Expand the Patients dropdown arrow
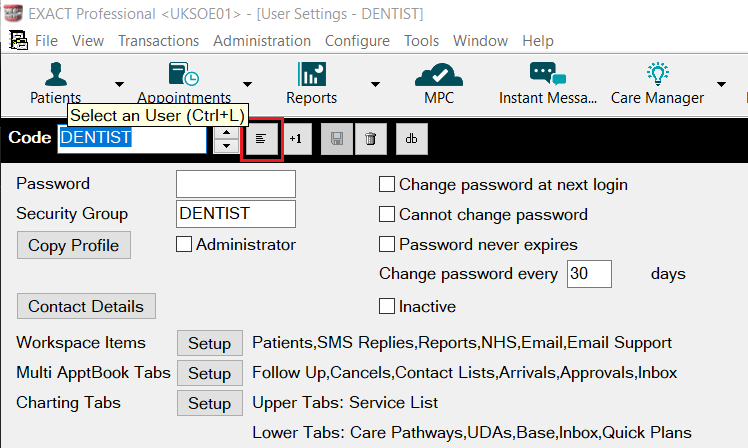748x448 pixels. [x=119, y=84]
